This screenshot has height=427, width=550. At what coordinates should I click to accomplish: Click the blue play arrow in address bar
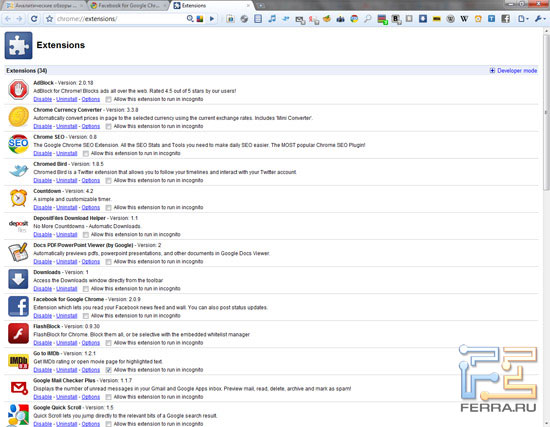coord(212,19)
